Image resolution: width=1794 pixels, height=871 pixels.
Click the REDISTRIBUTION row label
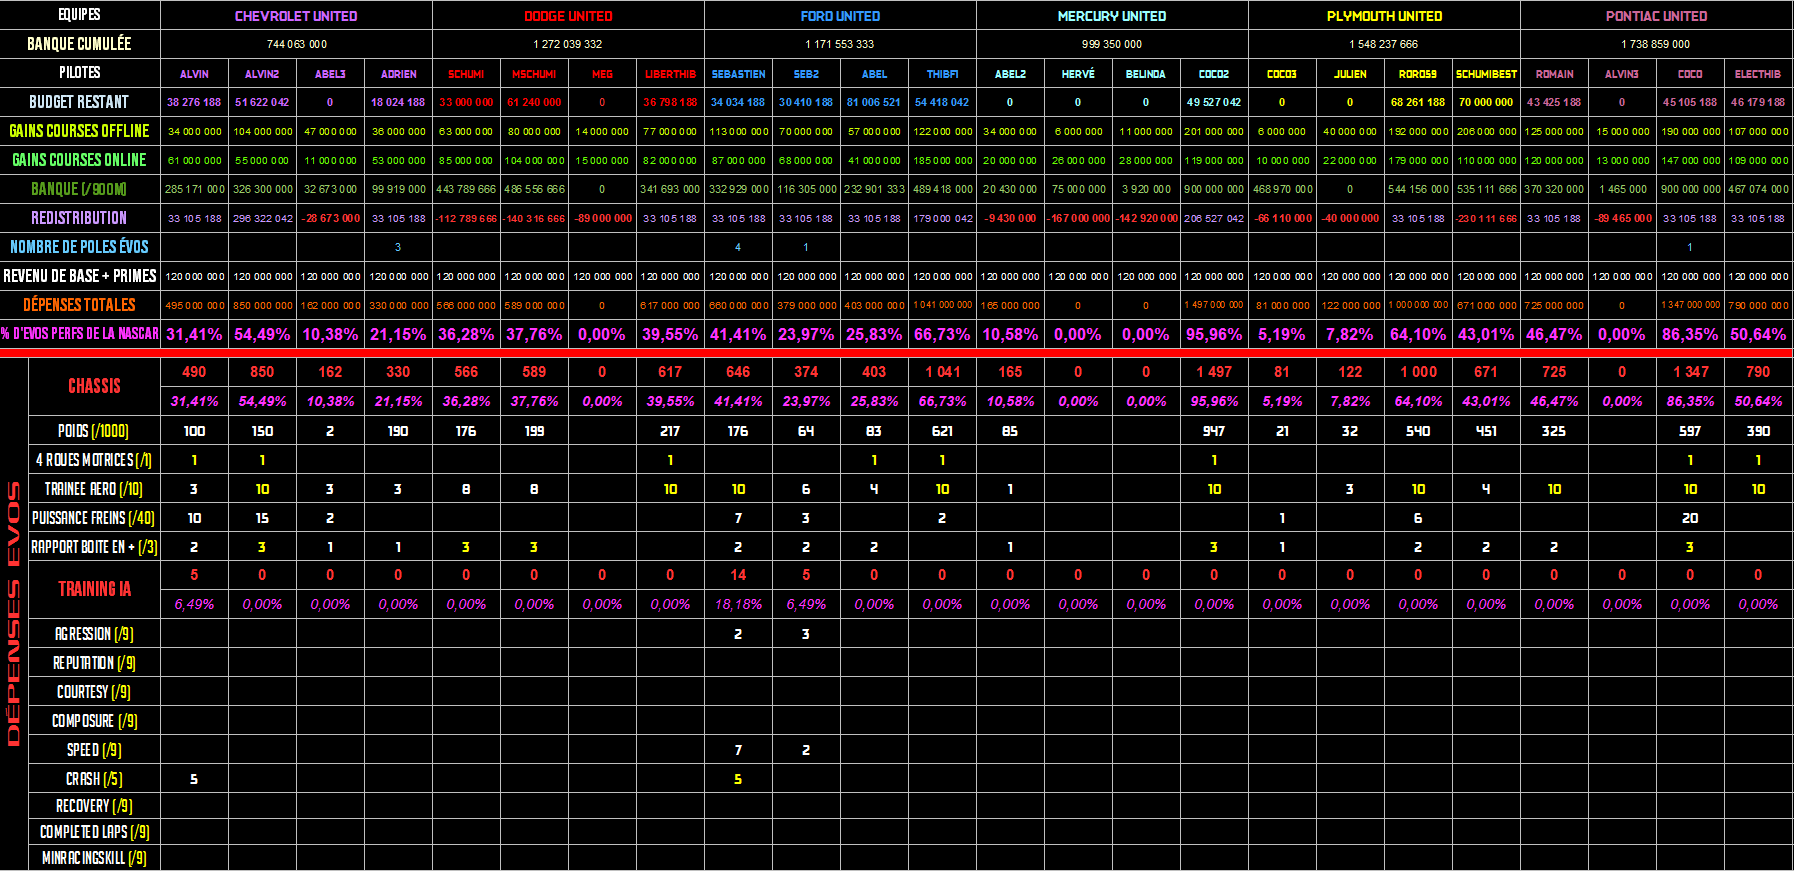point(79,218)
